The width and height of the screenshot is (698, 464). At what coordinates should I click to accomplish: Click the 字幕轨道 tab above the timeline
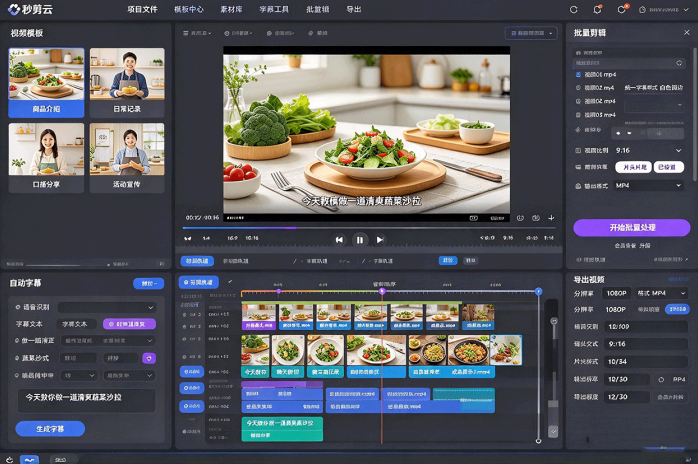(x=383, y=261)
